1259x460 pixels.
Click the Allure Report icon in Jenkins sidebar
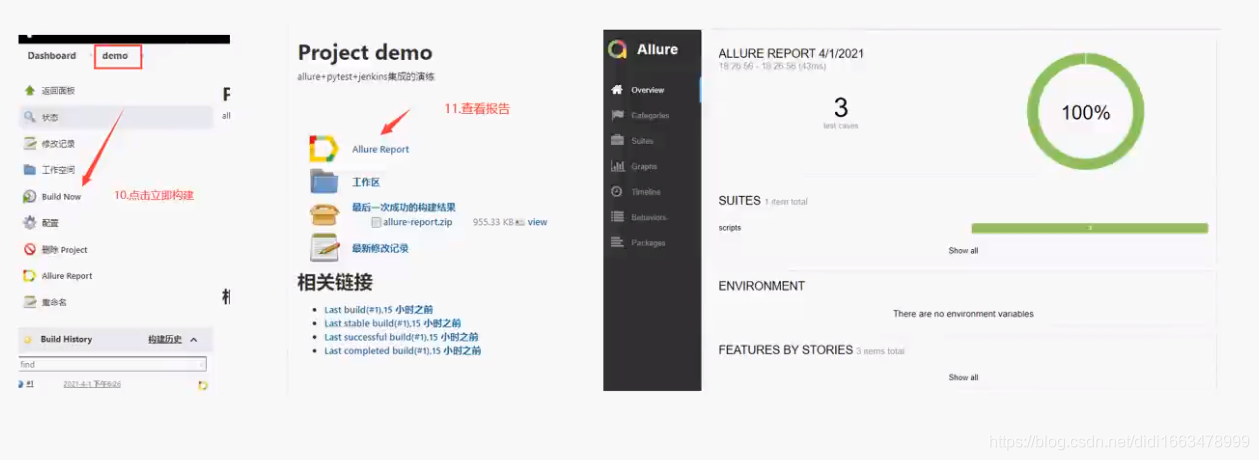(30, 276)
